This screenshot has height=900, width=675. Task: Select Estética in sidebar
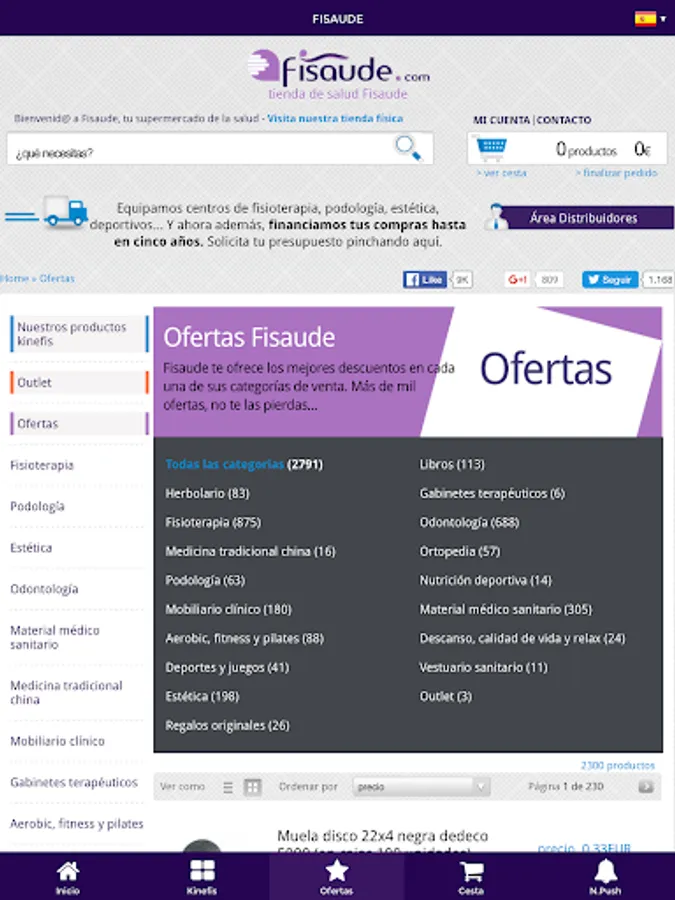pos(31,548)
